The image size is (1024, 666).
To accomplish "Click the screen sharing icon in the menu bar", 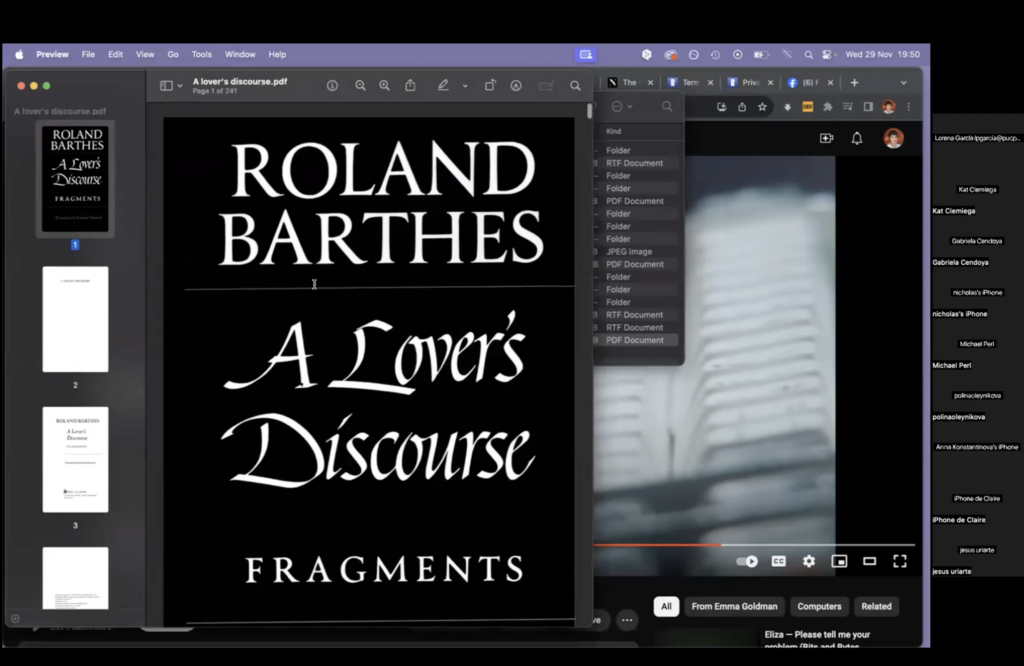I will coord(586,55).
